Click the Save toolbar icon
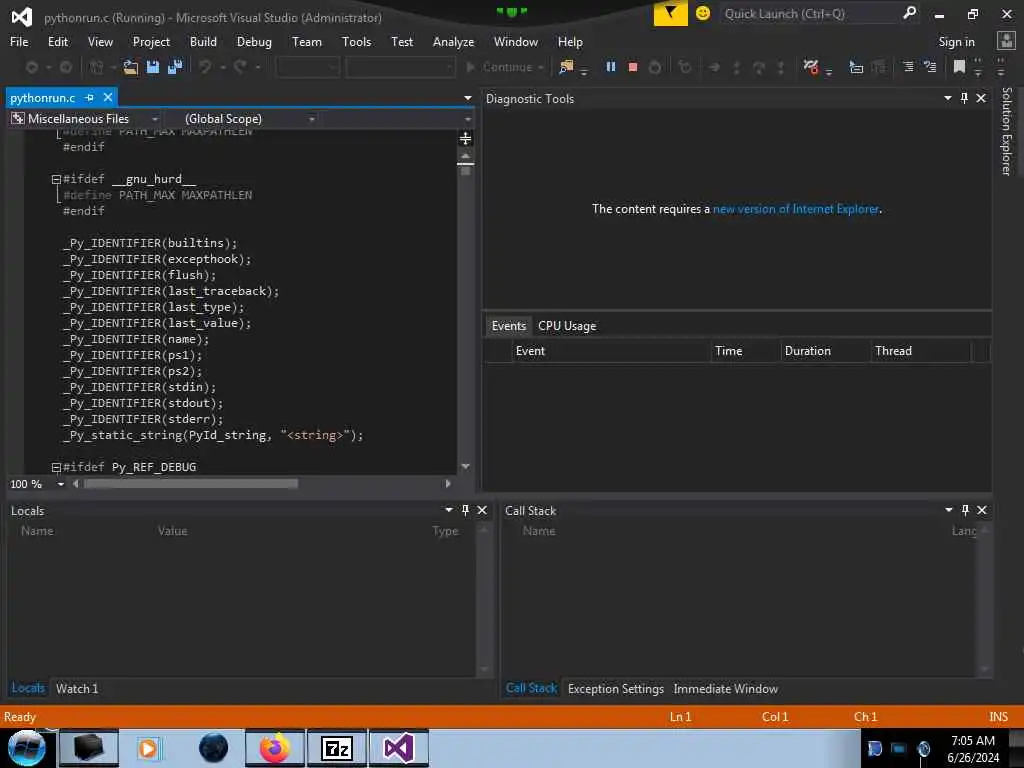The height and width of the screenshot is (768, 1024). (x=153, y=67)
